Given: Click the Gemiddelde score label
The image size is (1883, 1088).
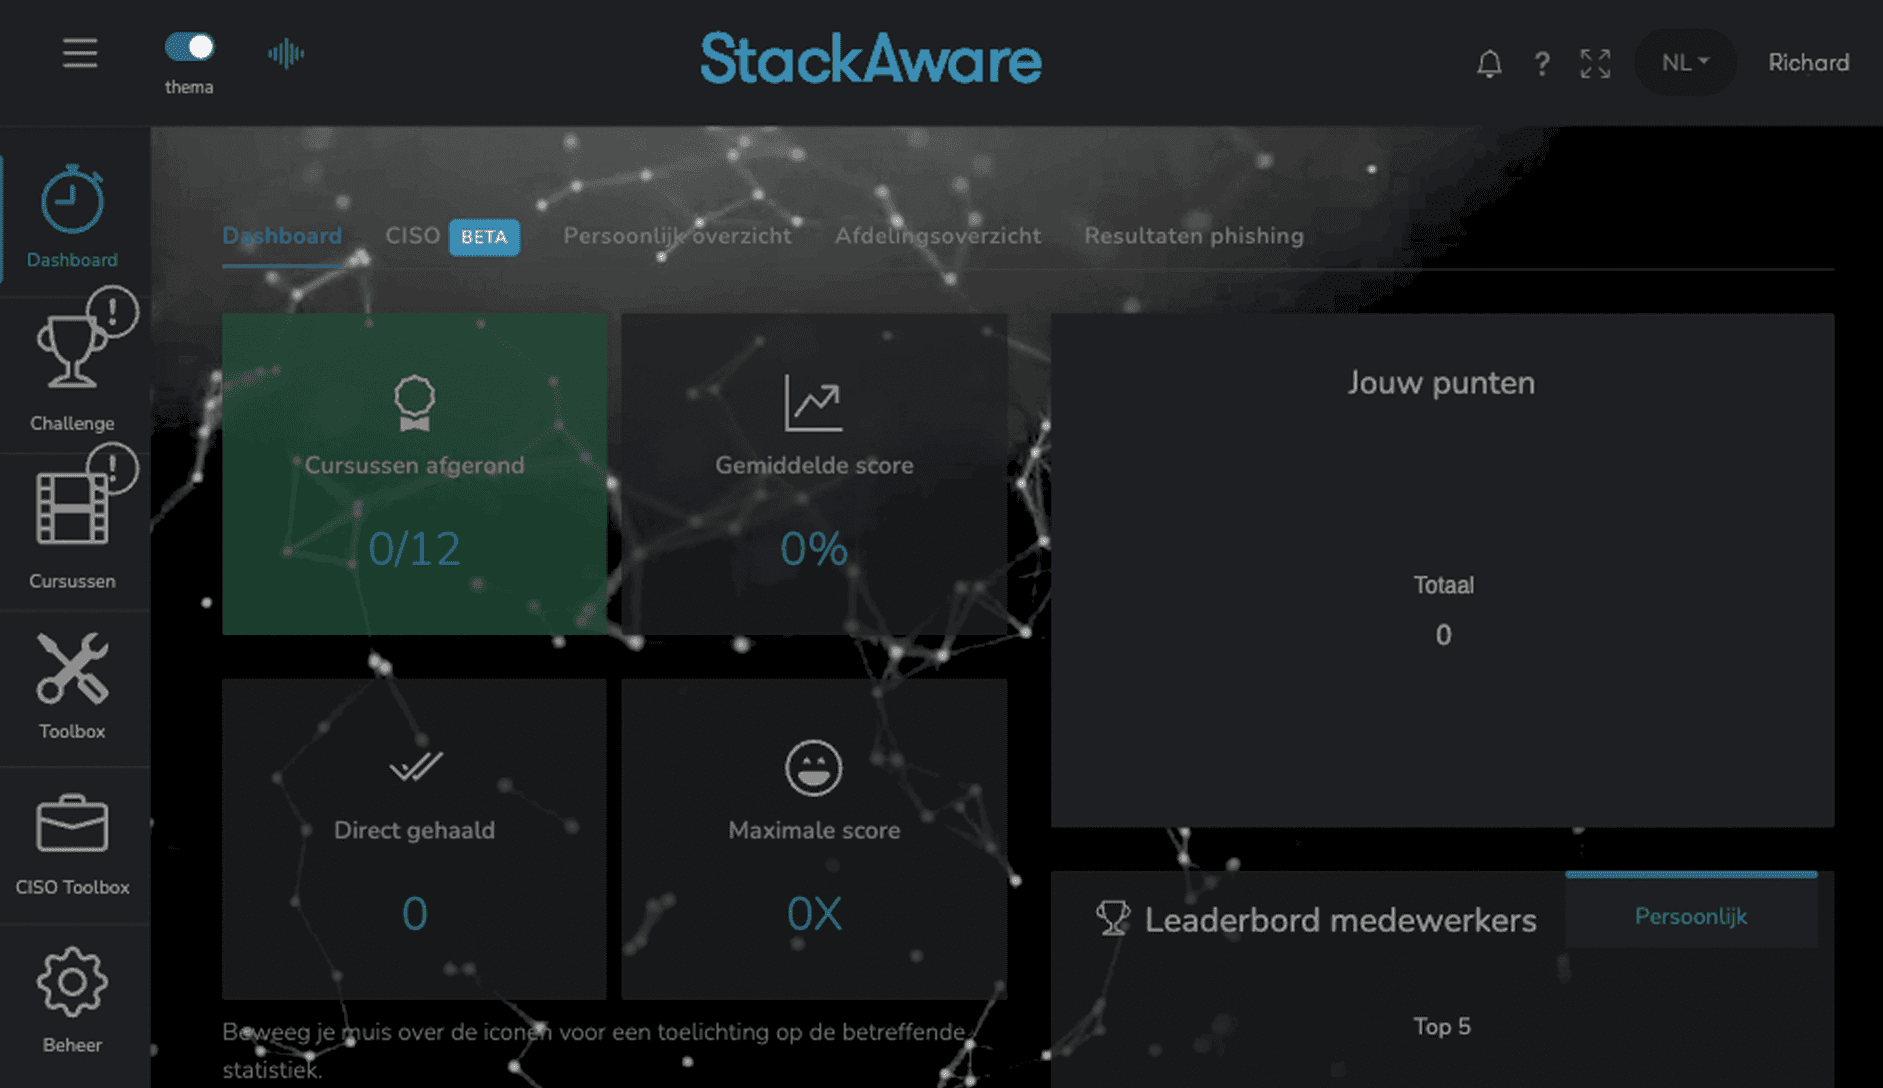Looking at the screenshot, I should point(814,465).
